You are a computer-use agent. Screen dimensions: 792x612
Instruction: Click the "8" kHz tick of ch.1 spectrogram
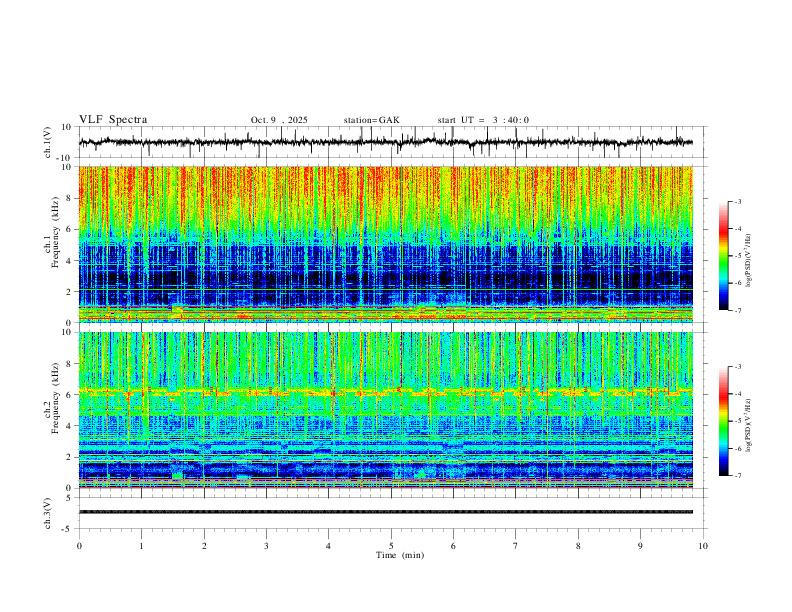pyautogui.click(x=70, y=198)
